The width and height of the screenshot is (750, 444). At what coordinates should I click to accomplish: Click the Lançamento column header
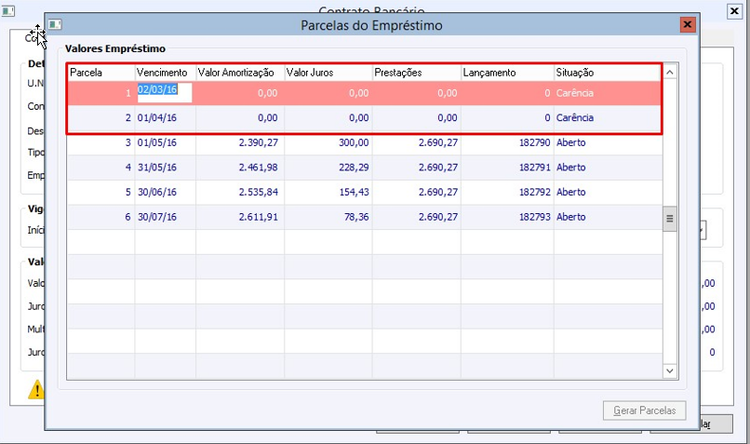[507, 73]
